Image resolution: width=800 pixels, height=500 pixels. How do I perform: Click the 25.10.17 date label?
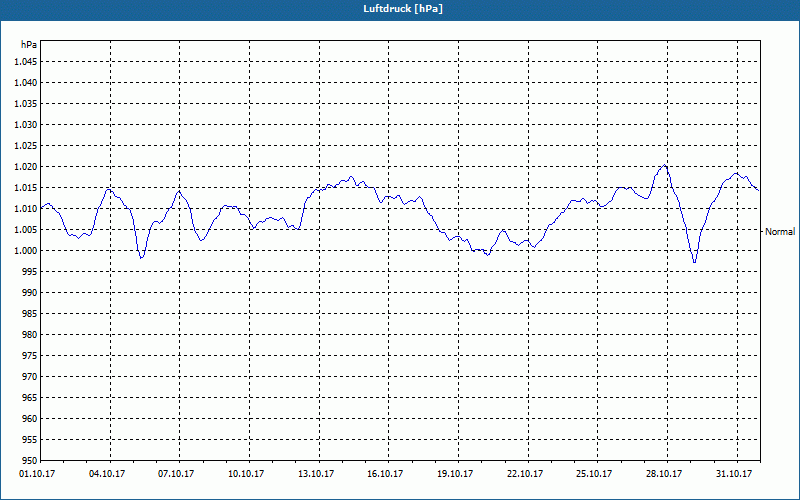coord(594,474)
